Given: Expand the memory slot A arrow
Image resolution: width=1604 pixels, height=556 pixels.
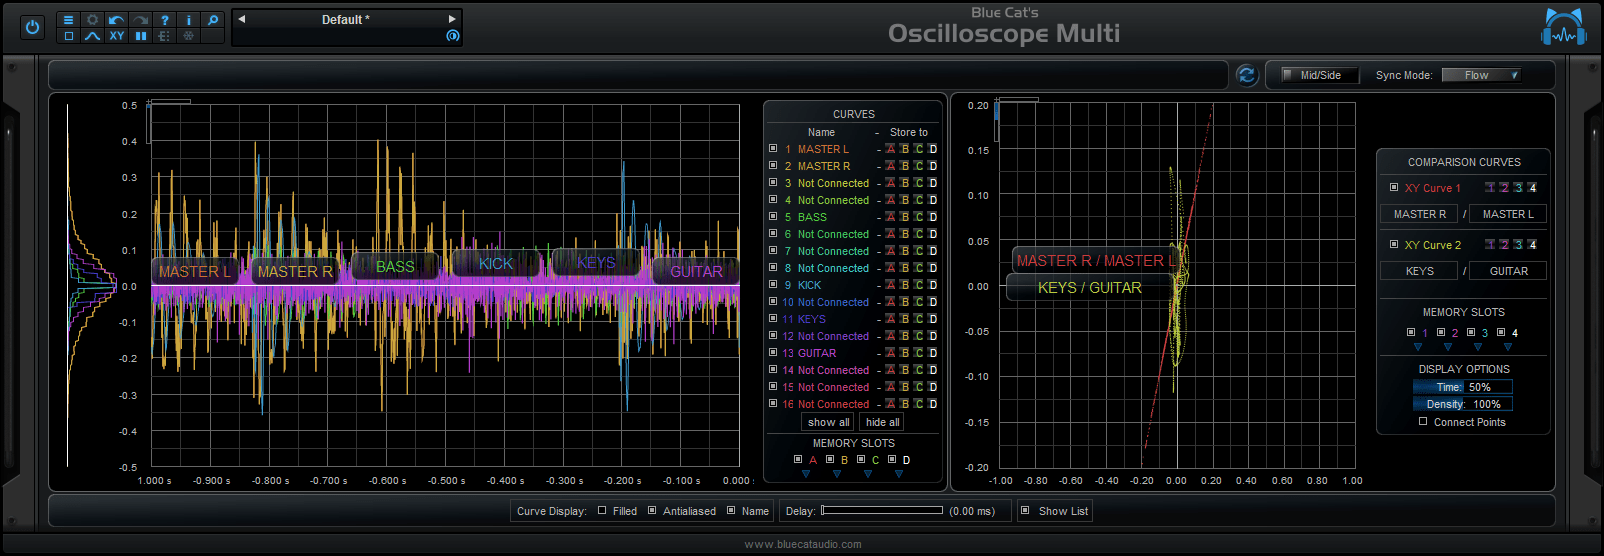Looking at the screenshot, I should tap(806, 474).
